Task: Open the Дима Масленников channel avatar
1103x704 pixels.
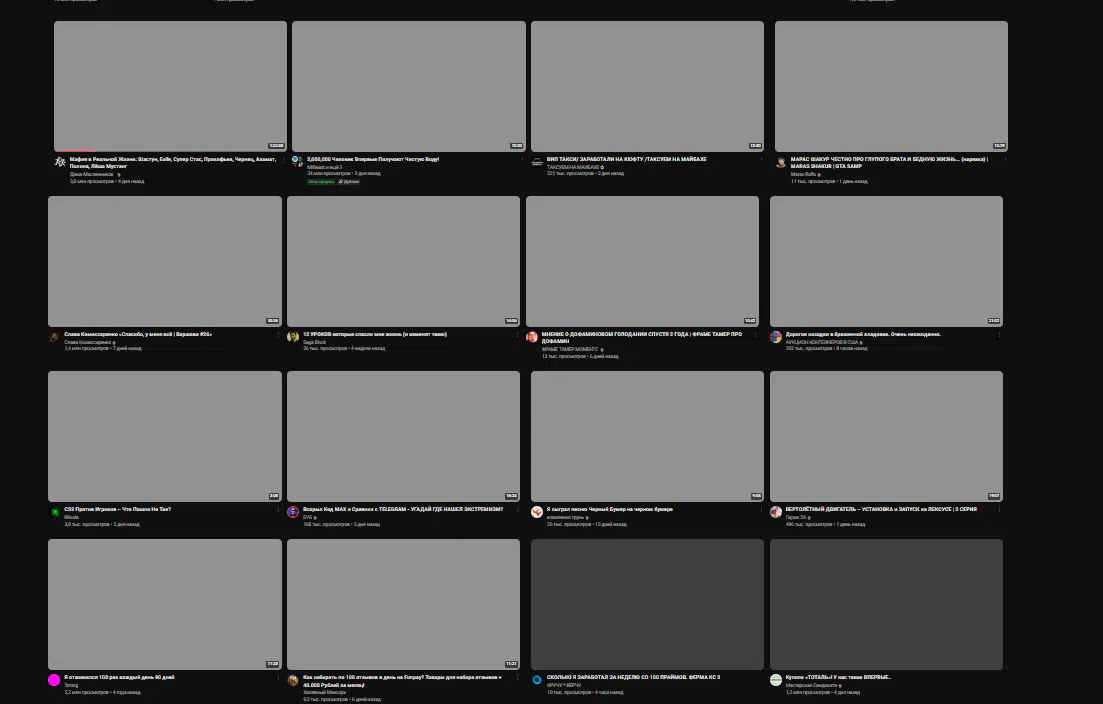Action: tap(60, 162)
